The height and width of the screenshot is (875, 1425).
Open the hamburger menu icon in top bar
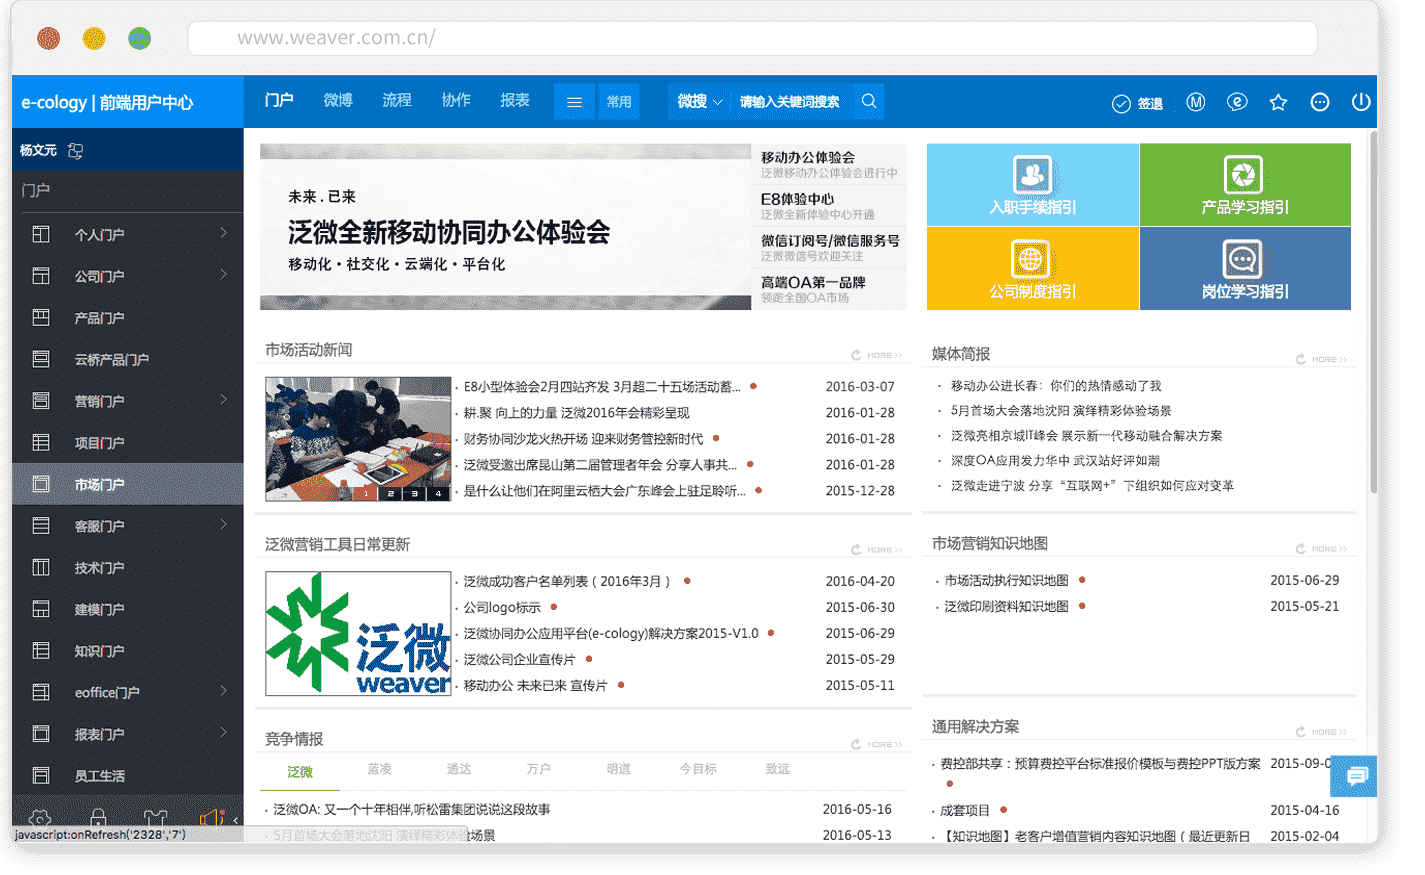tap(574, 102)
